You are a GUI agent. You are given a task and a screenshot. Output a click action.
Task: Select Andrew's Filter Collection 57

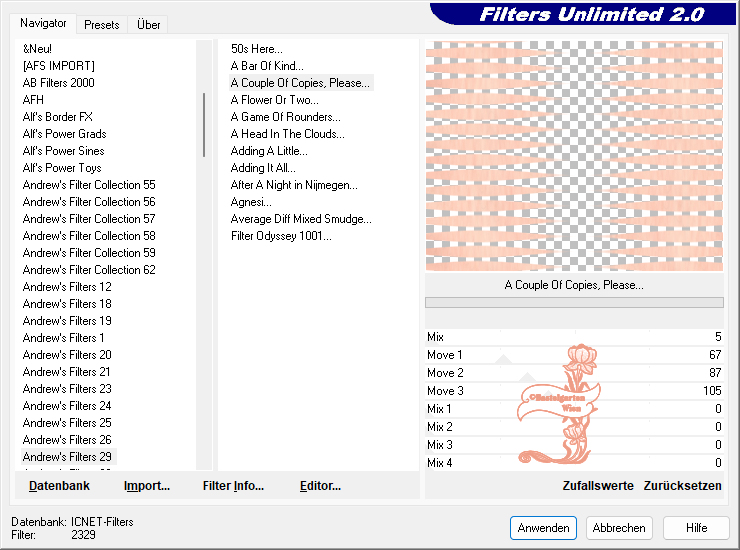89,219
